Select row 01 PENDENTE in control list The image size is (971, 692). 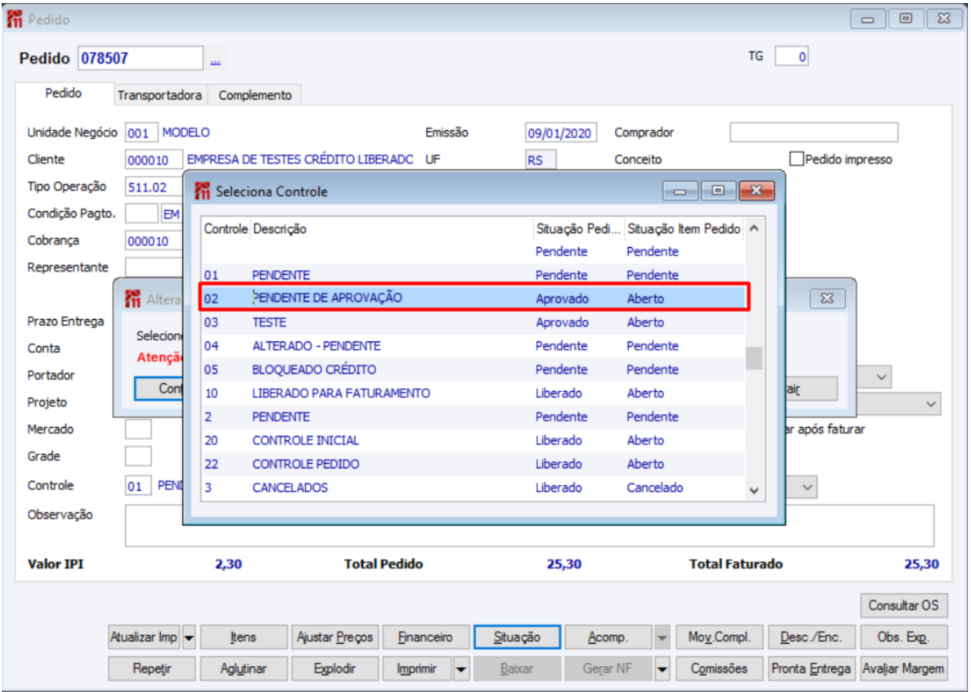(x=474, y=274)
